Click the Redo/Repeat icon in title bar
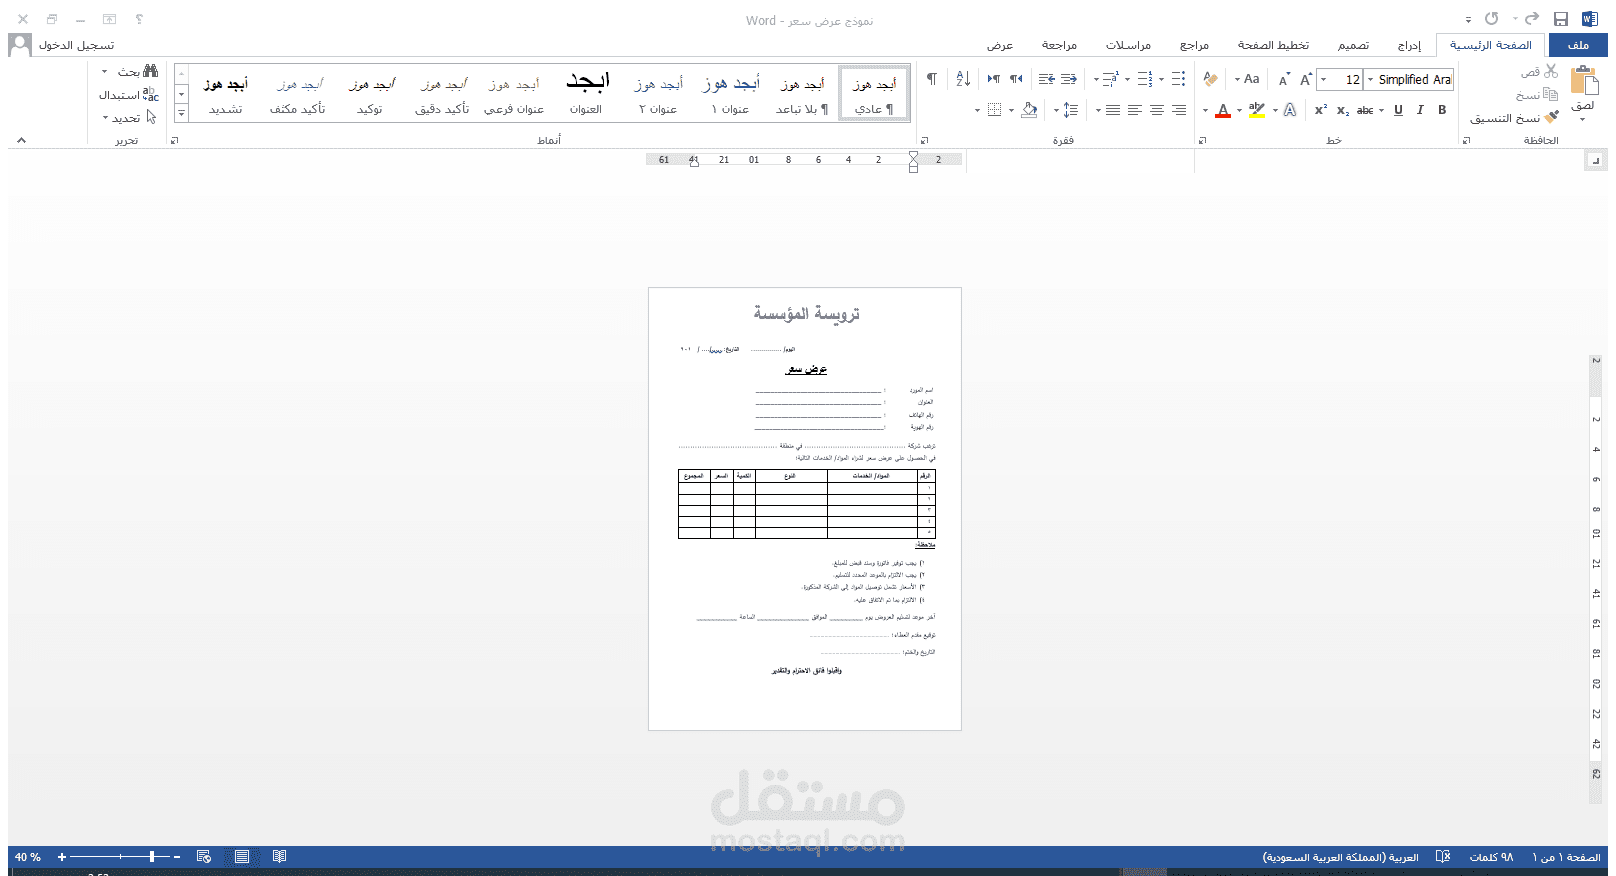Screen dimensions: 1616x876 (x=1492, y=19)
